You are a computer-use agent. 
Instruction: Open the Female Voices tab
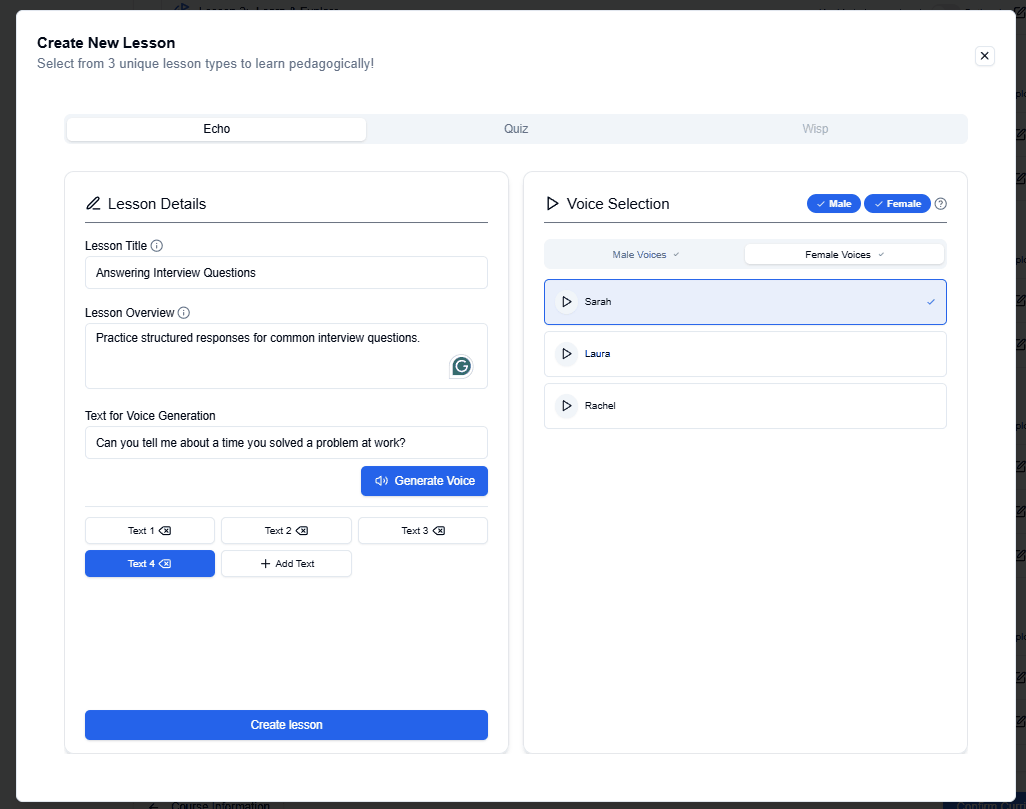click(844, 255)
